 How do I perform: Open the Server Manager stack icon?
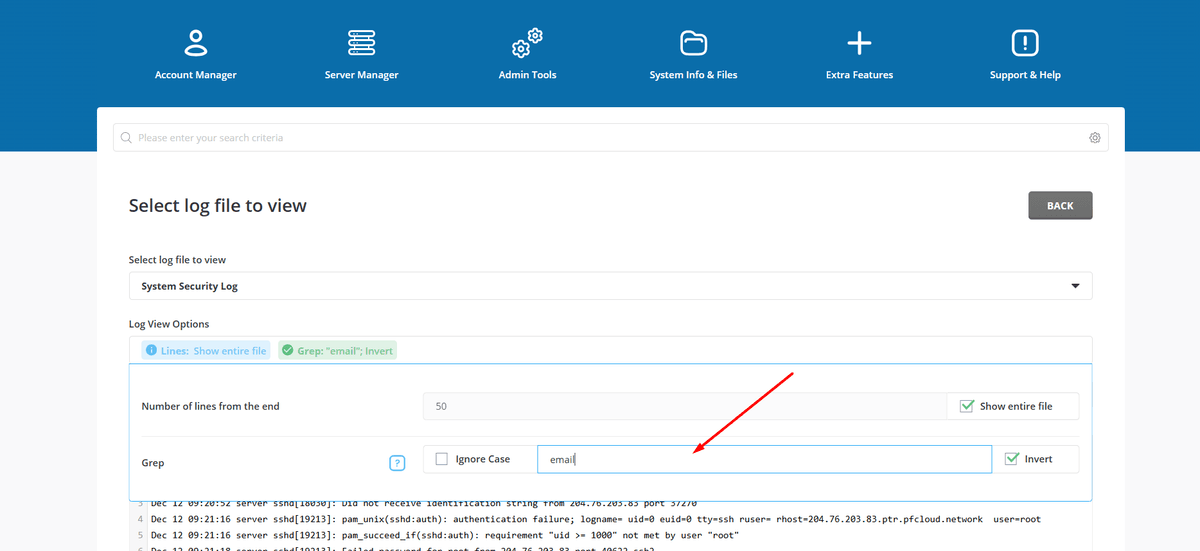(361, 43)
